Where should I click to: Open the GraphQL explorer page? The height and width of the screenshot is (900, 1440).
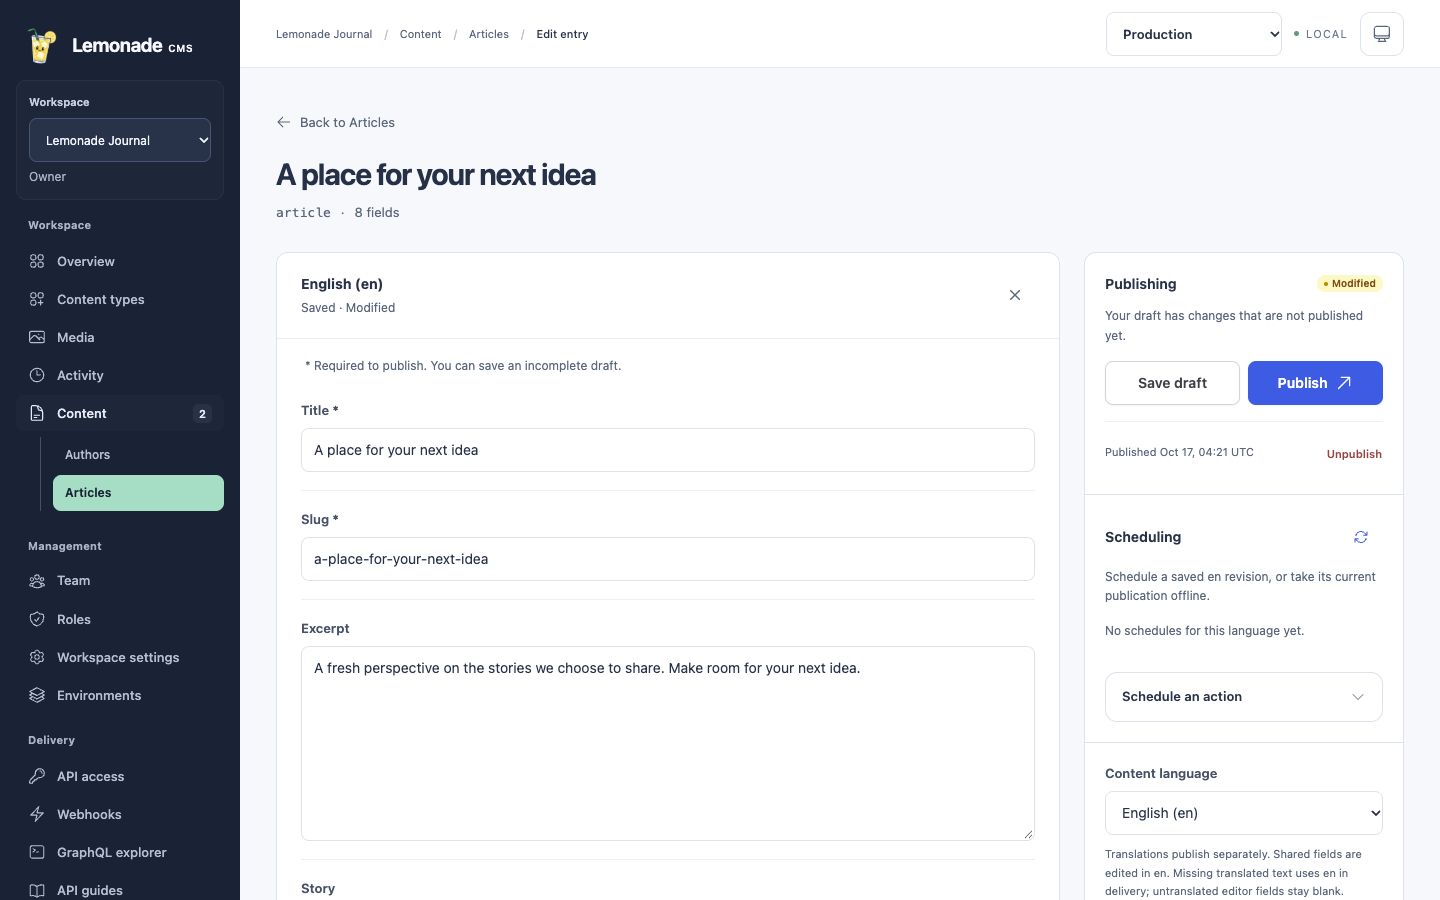(x=120, y=852)
